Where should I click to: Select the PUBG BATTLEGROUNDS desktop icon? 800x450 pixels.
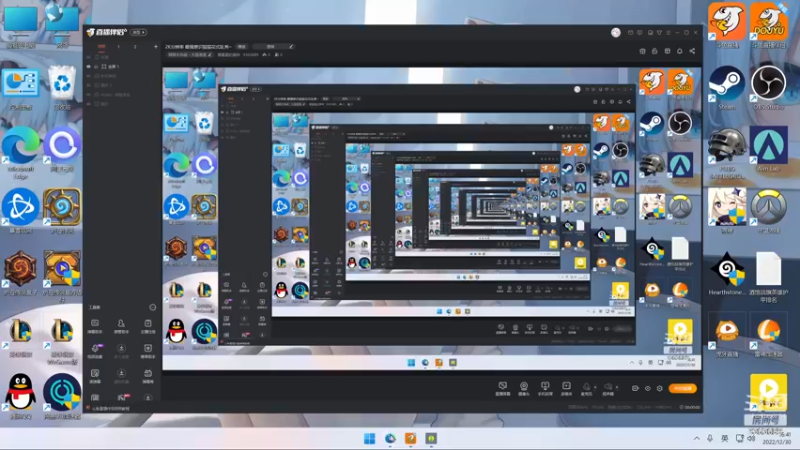(727, 153)
